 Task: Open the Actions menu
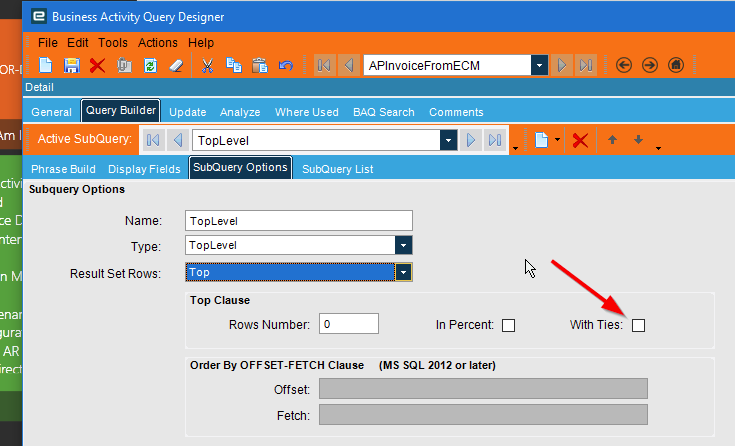(158, 43)
